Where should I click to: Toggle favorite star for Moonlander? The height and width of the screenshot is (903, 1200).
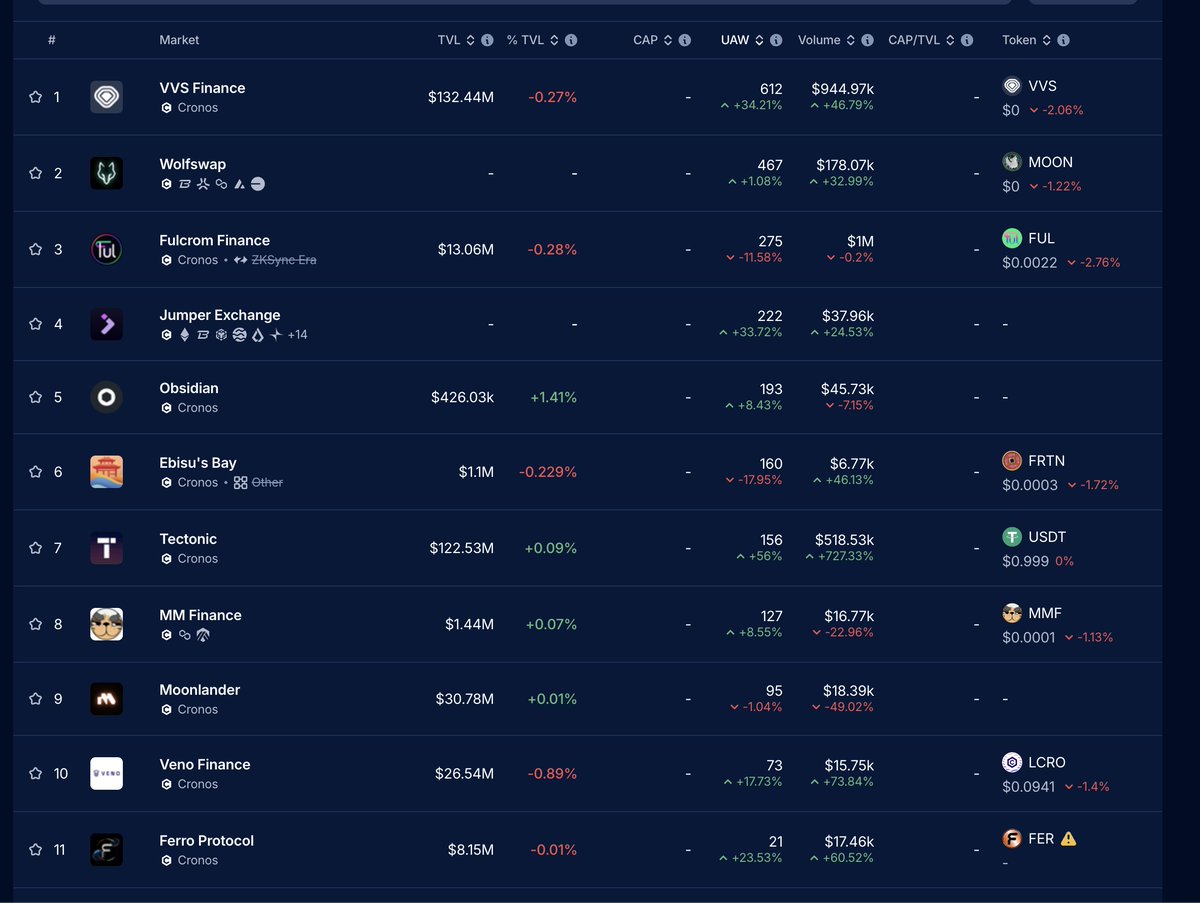tap(36, 699)
